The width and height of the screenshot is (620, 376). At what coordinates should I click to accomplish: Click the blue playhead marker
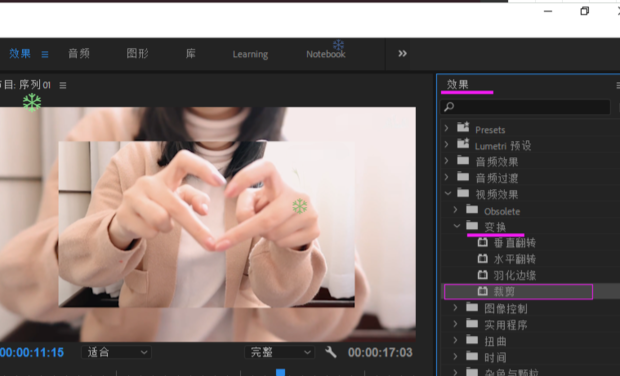[280, 372]
